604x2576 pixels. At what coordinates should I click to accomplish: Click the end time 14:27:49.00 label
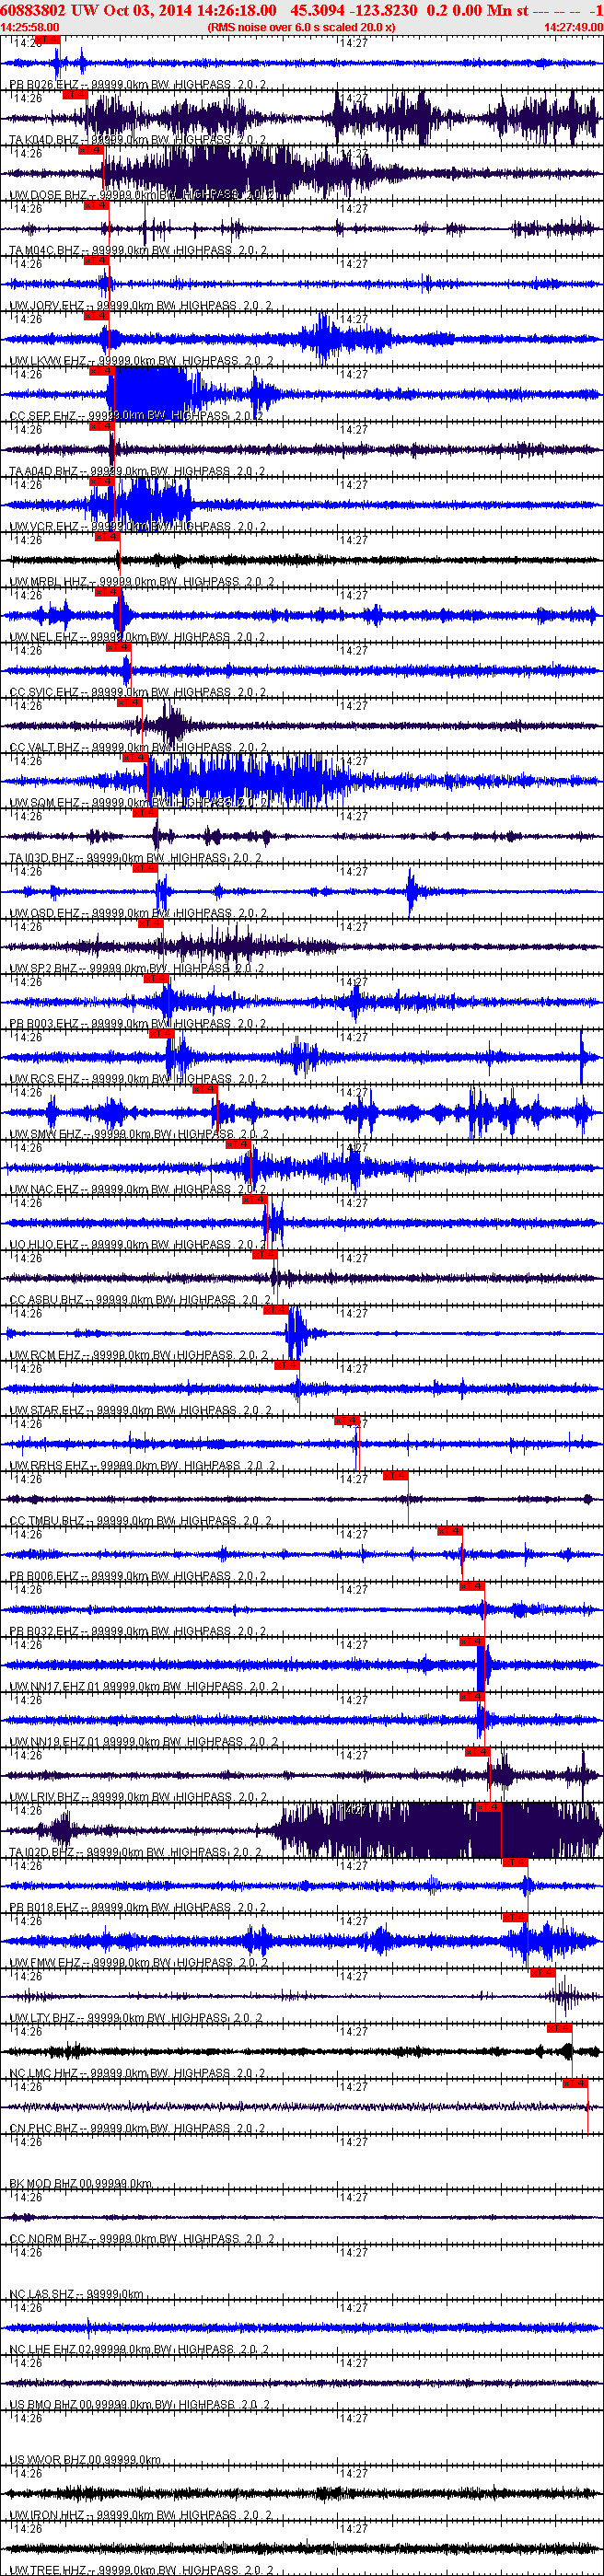click(x=573, y=27)
